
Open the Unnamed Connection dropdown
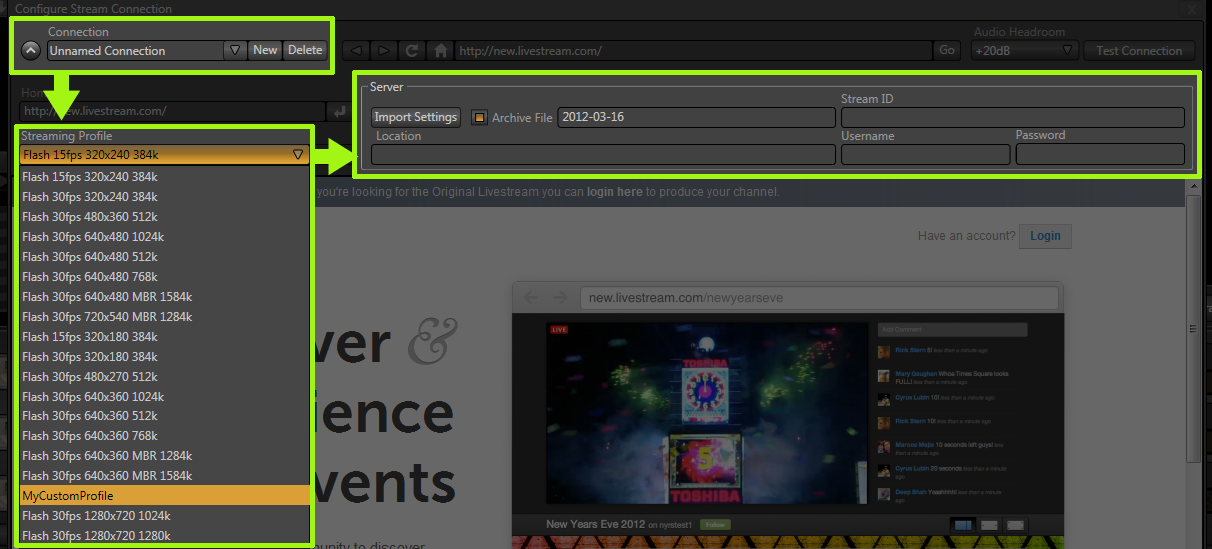(x=234, y=50)
